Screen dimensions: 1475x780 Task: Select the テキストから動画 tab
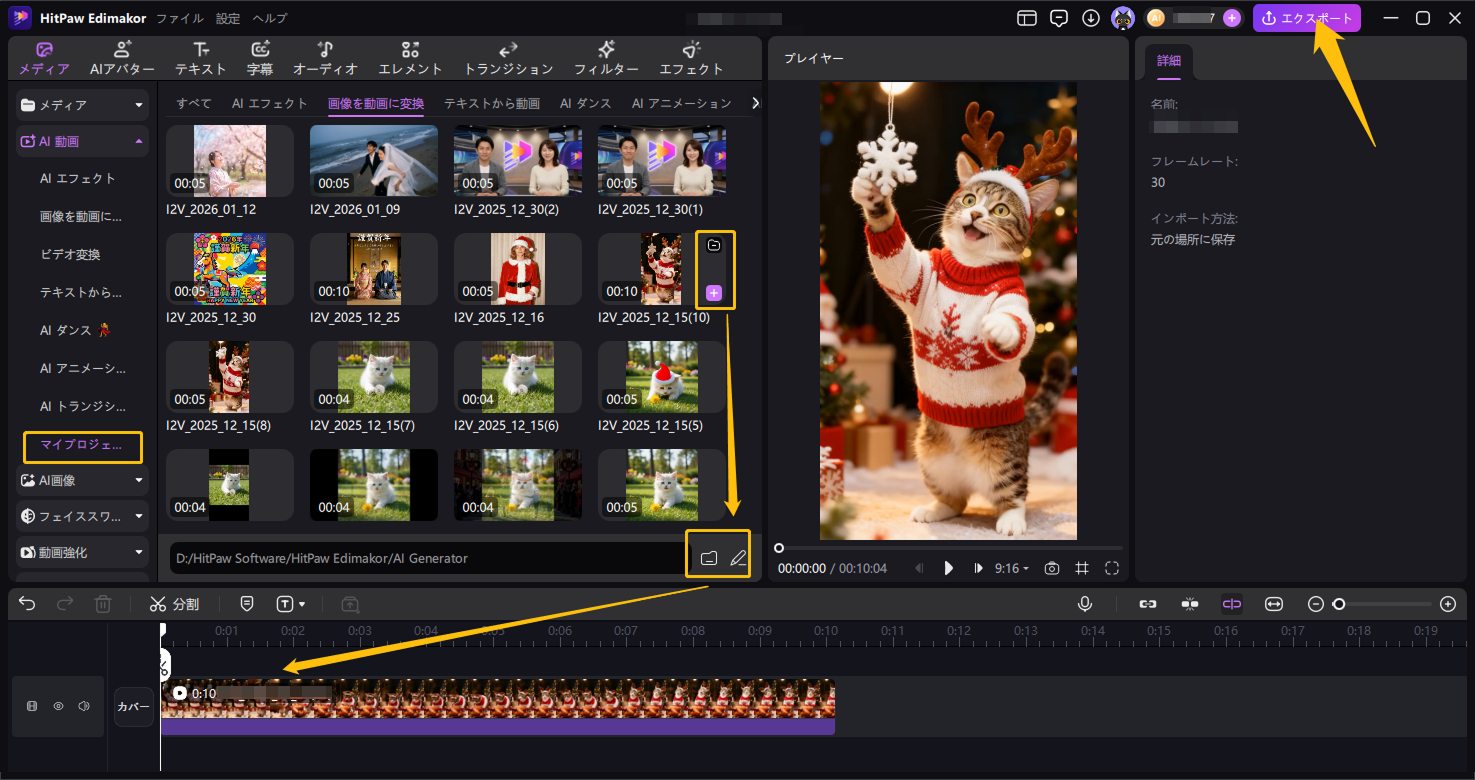(492, 103)
